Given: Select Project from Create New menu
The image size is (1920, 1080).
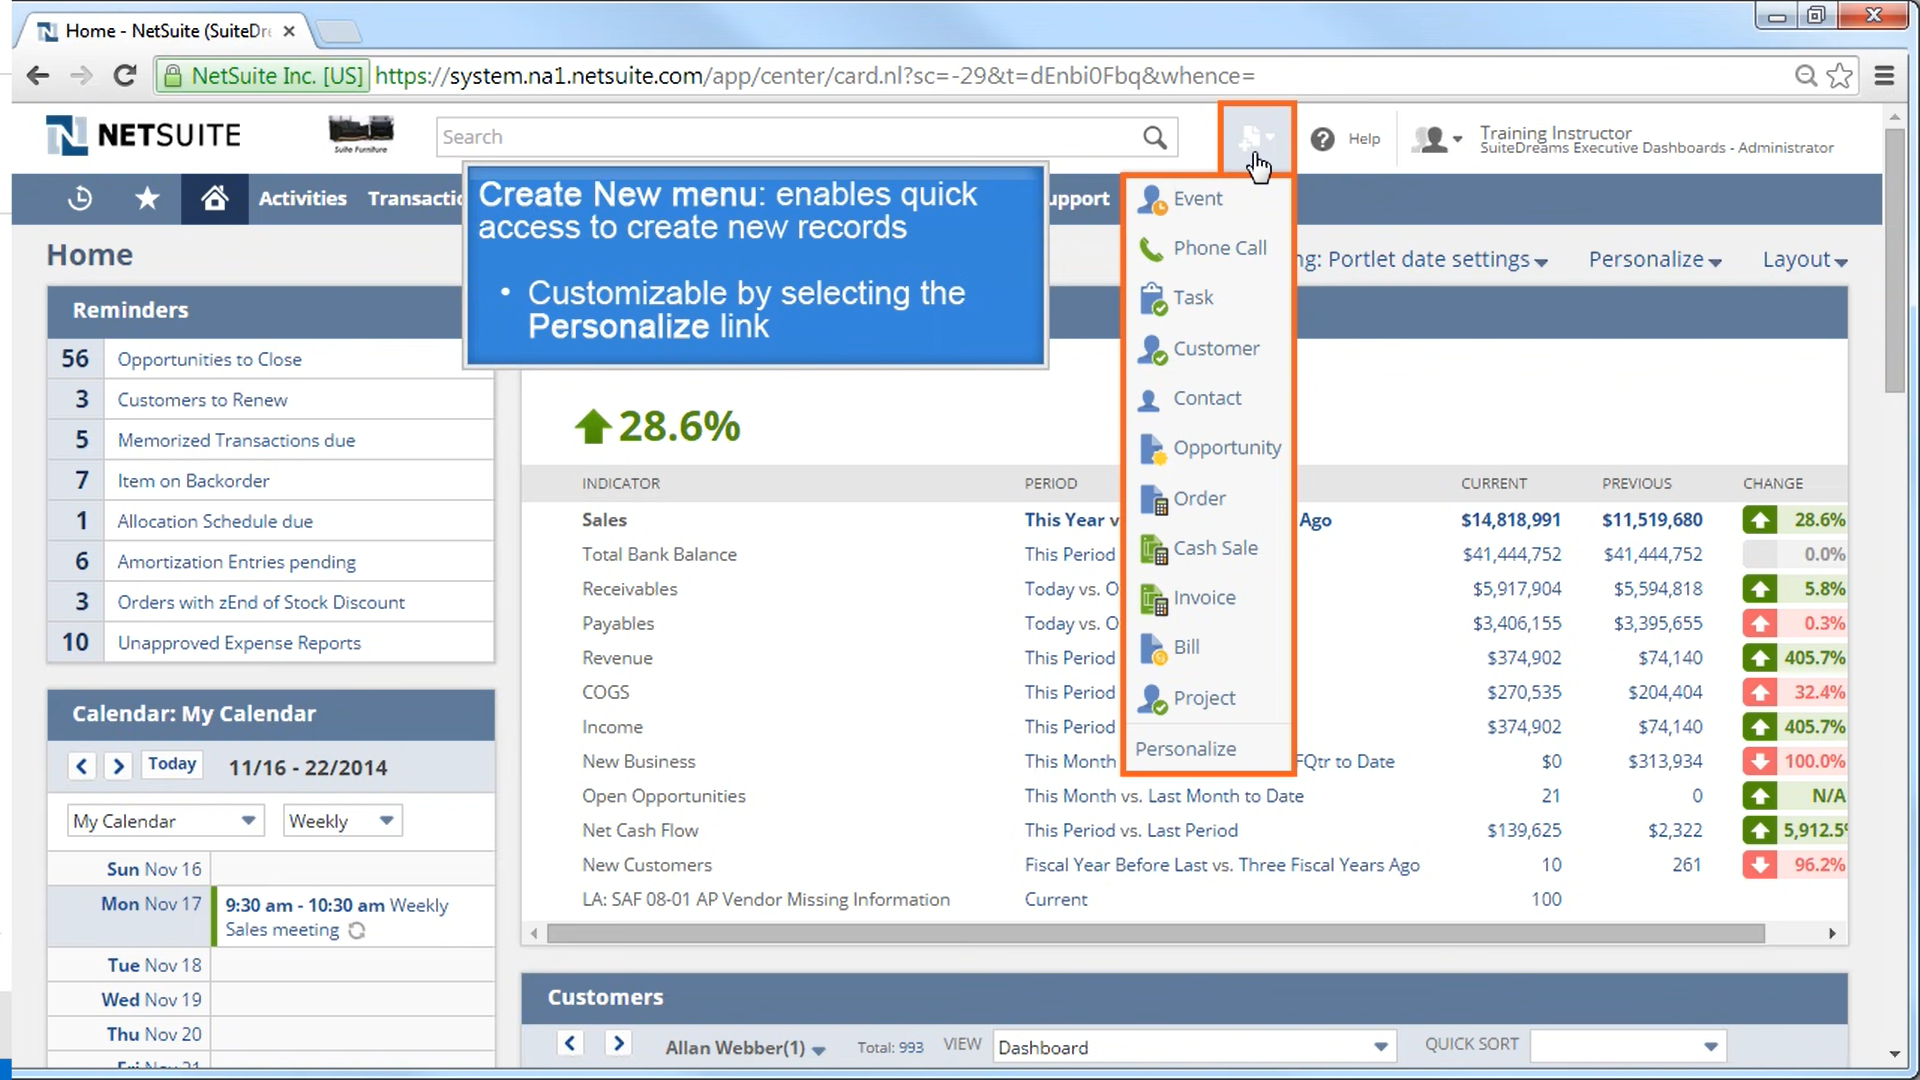Looking at the screenshot, I should pos(1208,698).
